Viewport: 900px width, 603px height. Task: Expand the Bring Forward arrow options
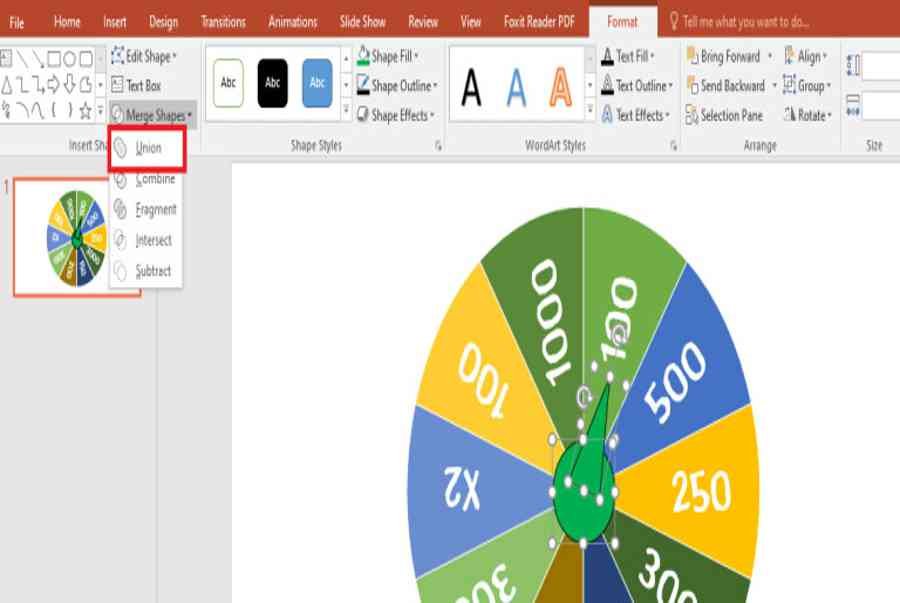pyautogui.click(x=770, y=56)
